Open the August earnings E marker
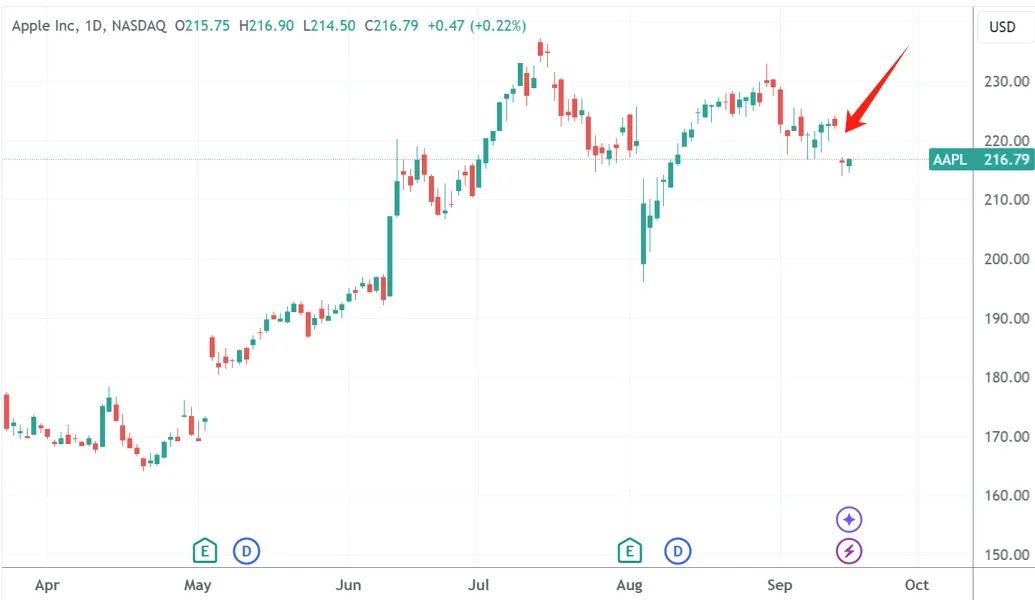 (630, 550)
